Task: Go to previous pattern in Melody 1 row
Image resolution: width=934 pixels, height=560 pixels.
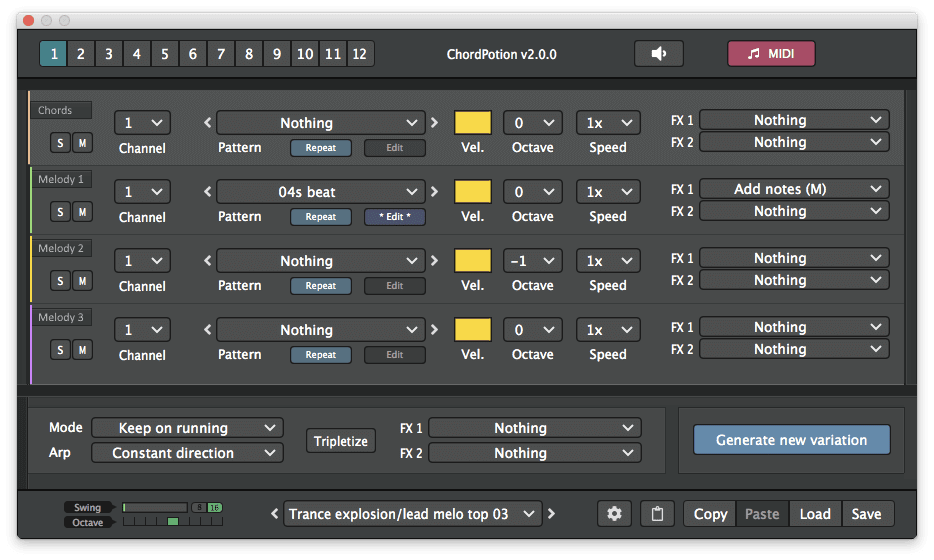Action: tap(207, 192)
